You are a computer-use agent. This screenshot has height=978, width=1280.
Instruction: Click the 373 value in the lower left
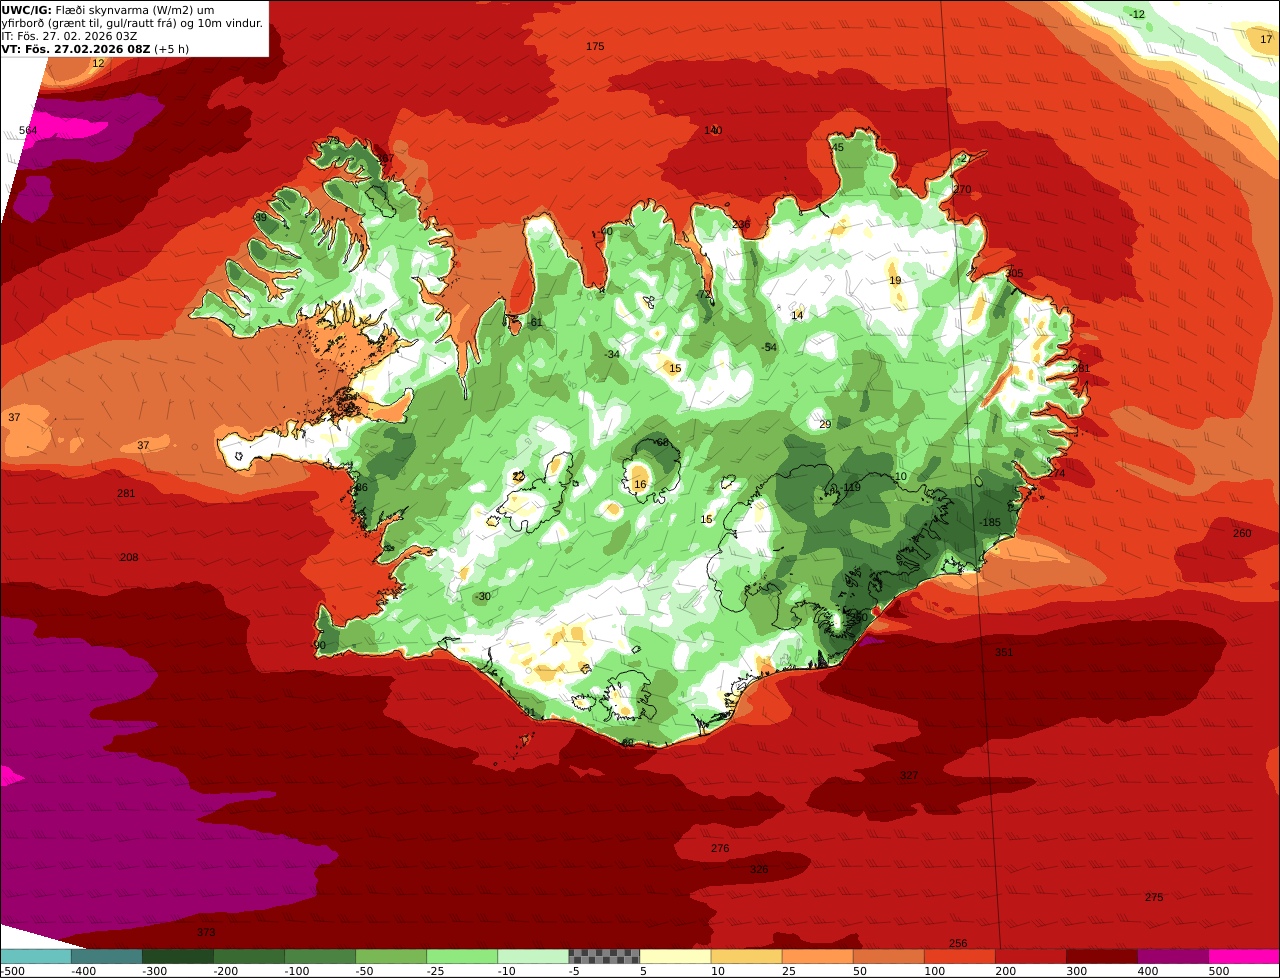pos(206,932)
